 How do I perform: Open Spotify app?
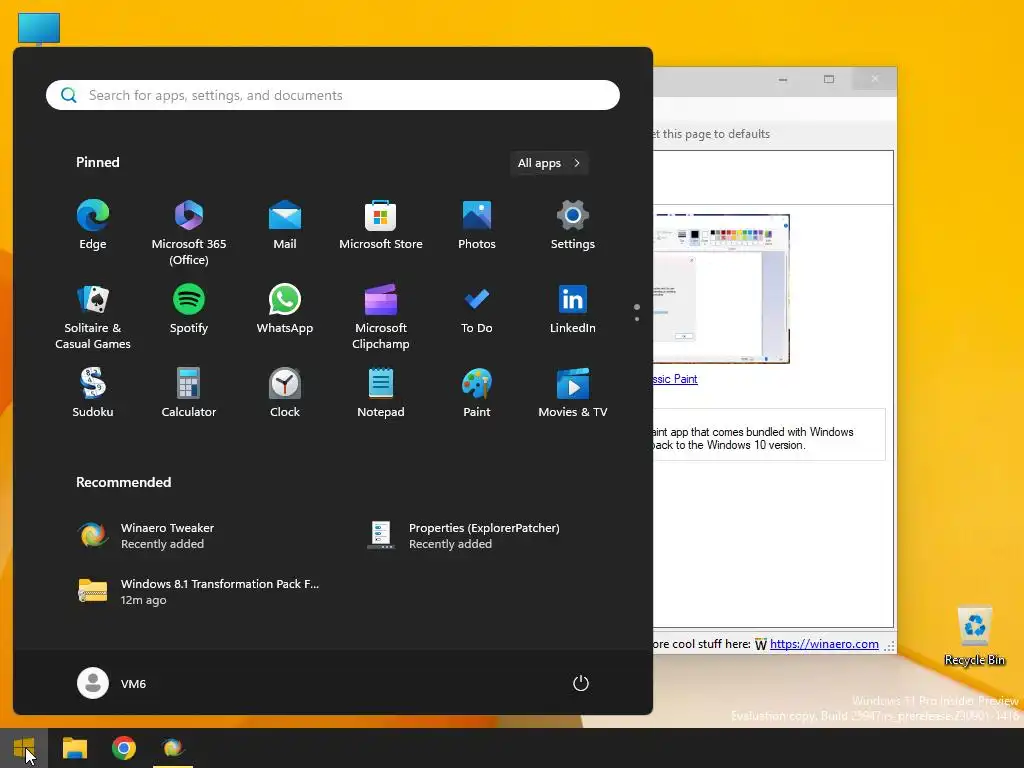click(x=189, y=310)
